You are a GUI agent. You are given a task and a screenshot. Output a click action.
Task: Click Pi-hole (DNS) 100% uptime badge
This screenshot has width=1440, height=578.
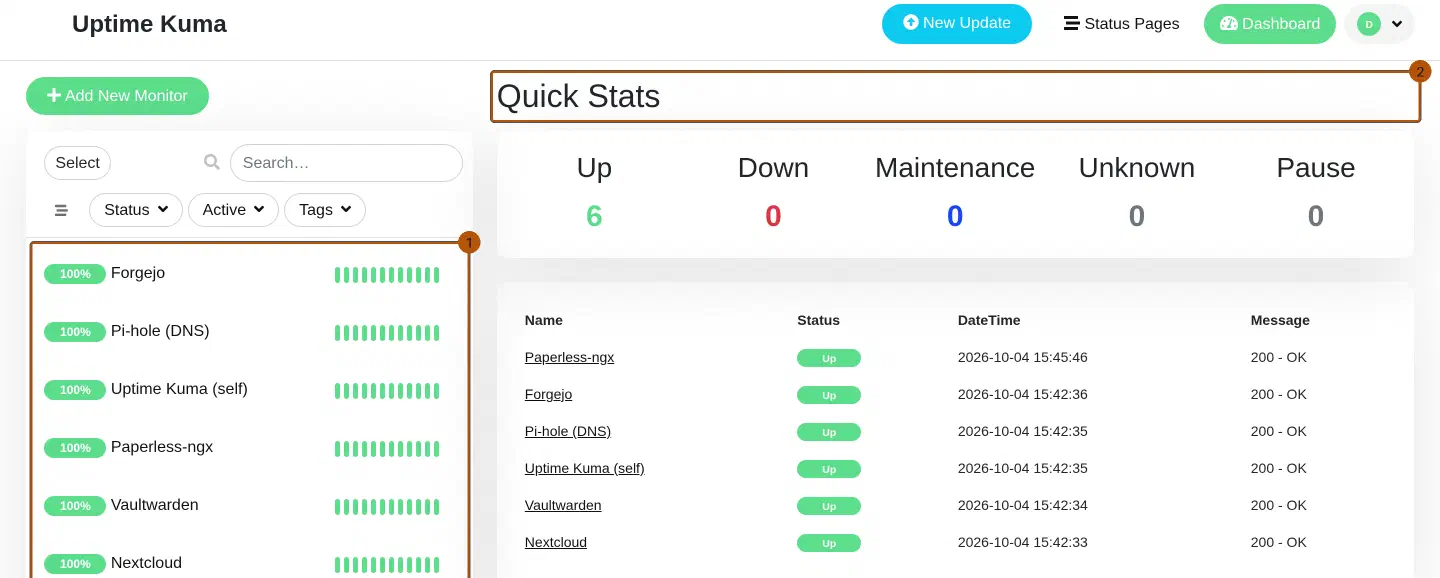75,332
